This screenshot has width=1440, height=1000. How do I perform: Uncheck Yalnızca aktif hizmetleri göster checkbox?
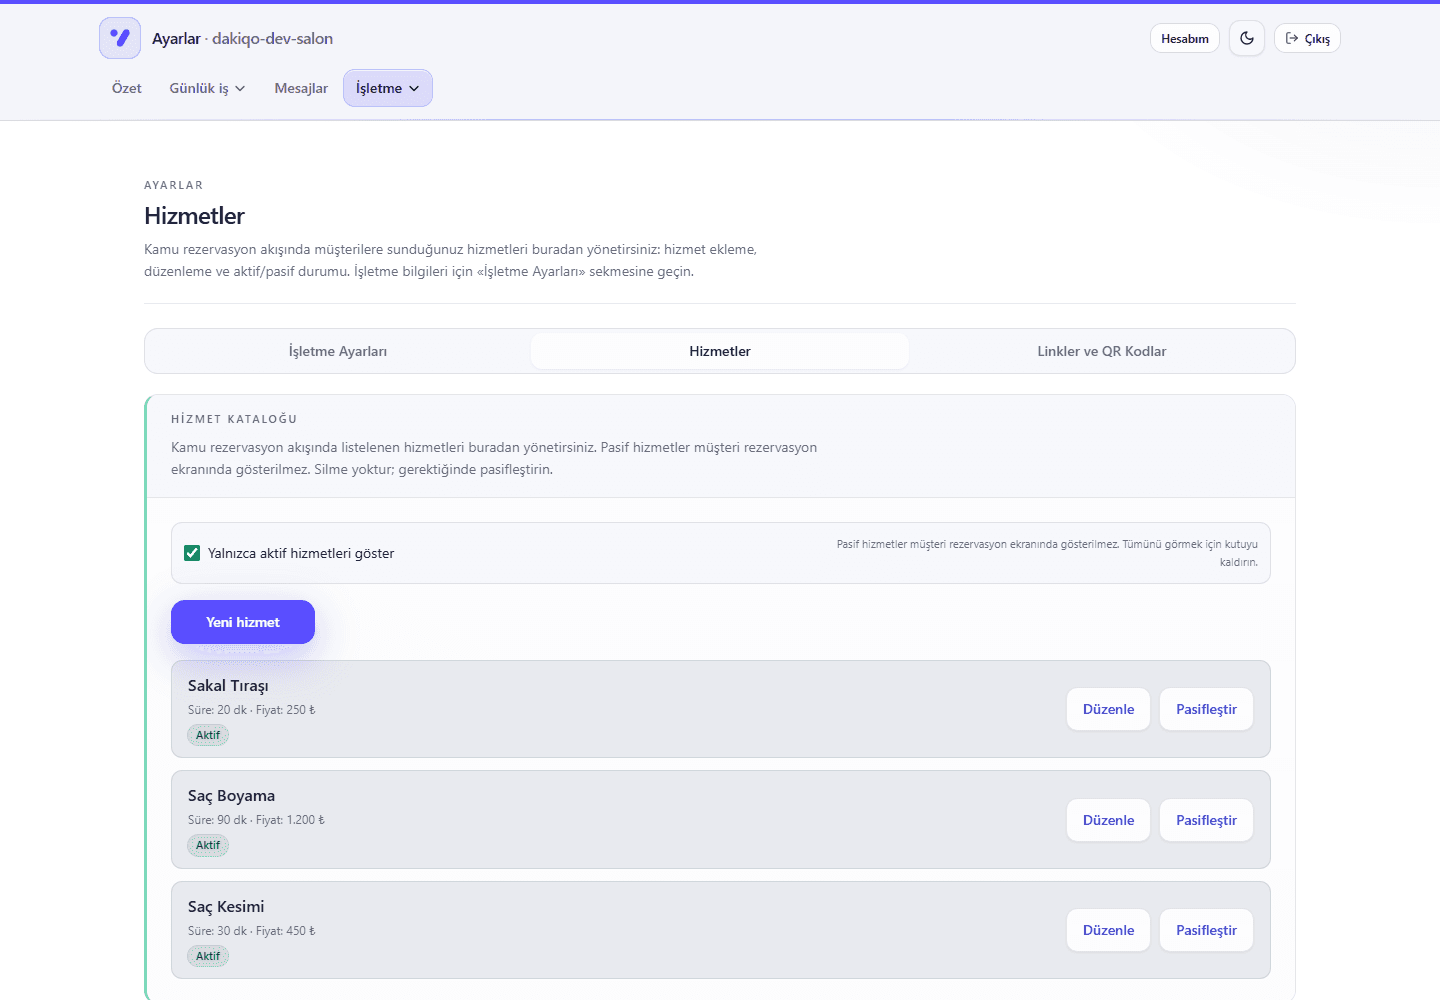point(192,553)
